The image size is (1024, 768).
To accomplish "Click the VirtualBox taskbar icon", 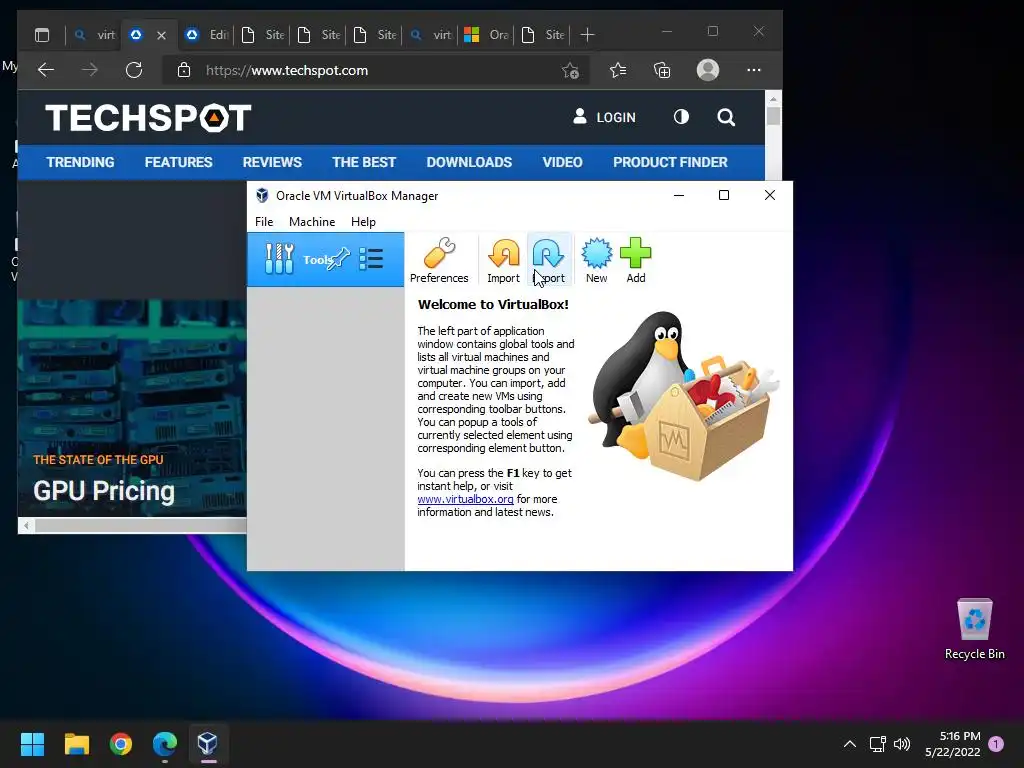I will [x=208, y=744].
